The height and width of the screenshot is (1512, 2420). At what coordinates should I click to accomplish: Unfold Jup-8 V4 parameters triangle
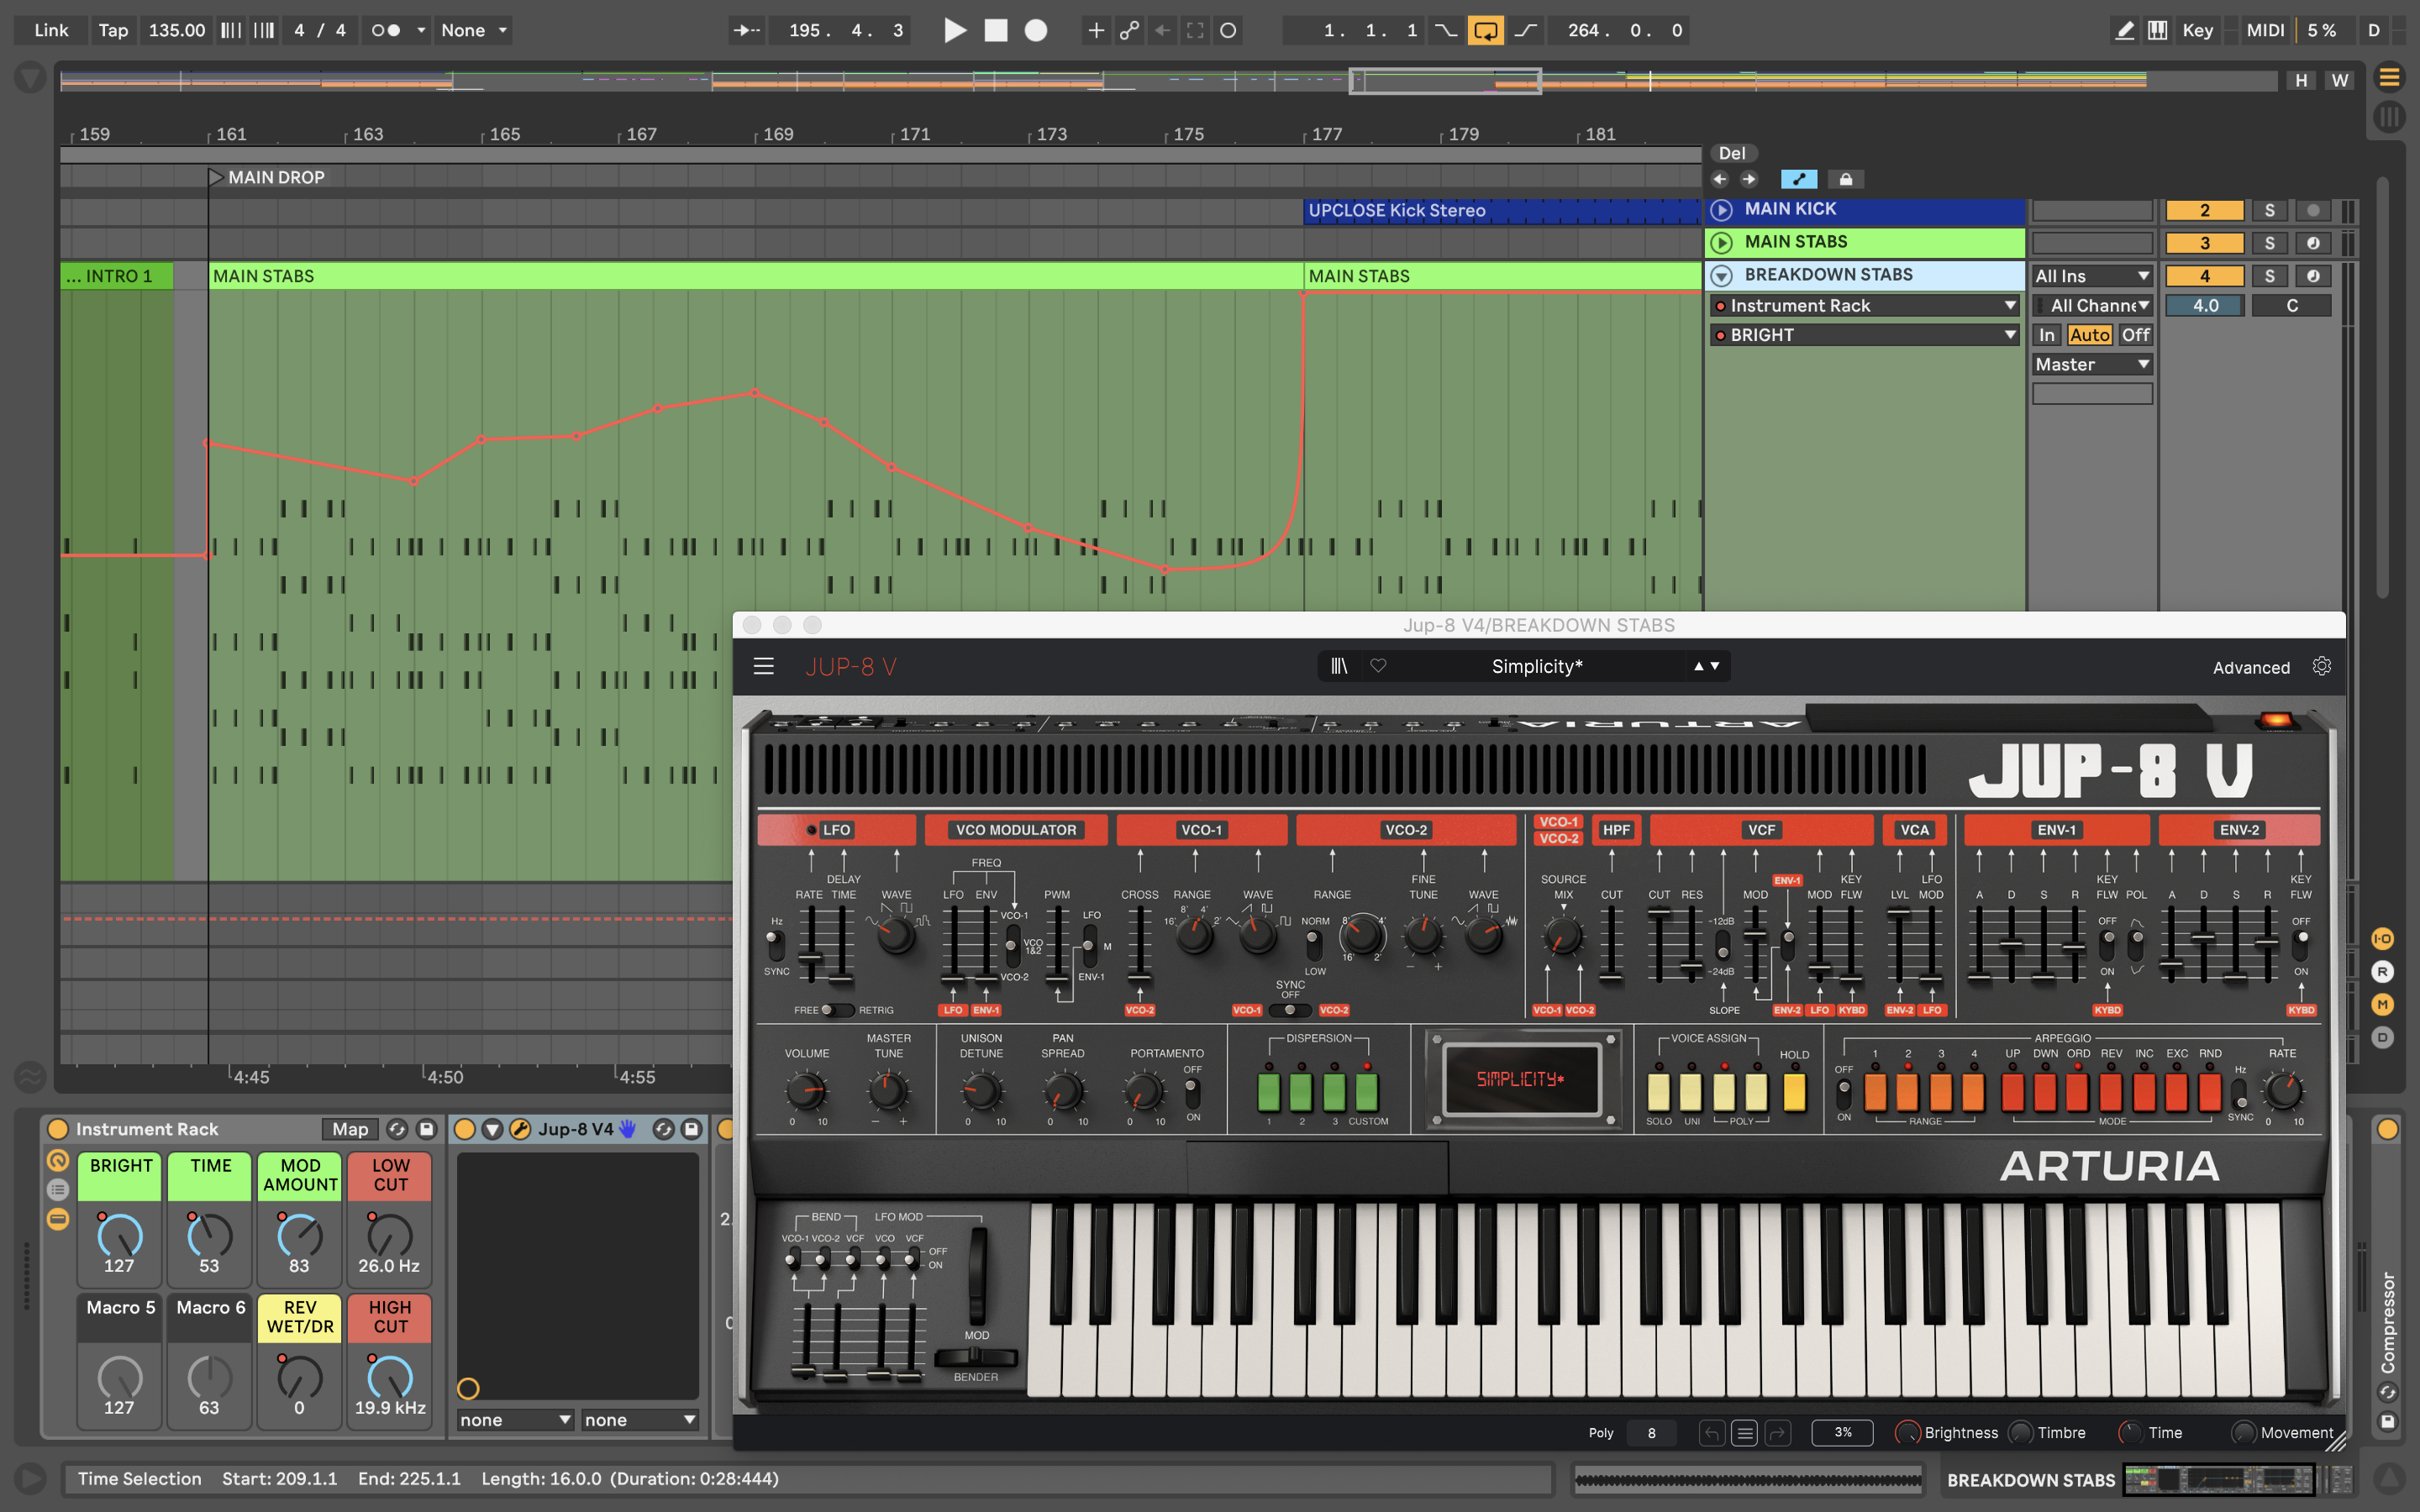point(492,1129)
